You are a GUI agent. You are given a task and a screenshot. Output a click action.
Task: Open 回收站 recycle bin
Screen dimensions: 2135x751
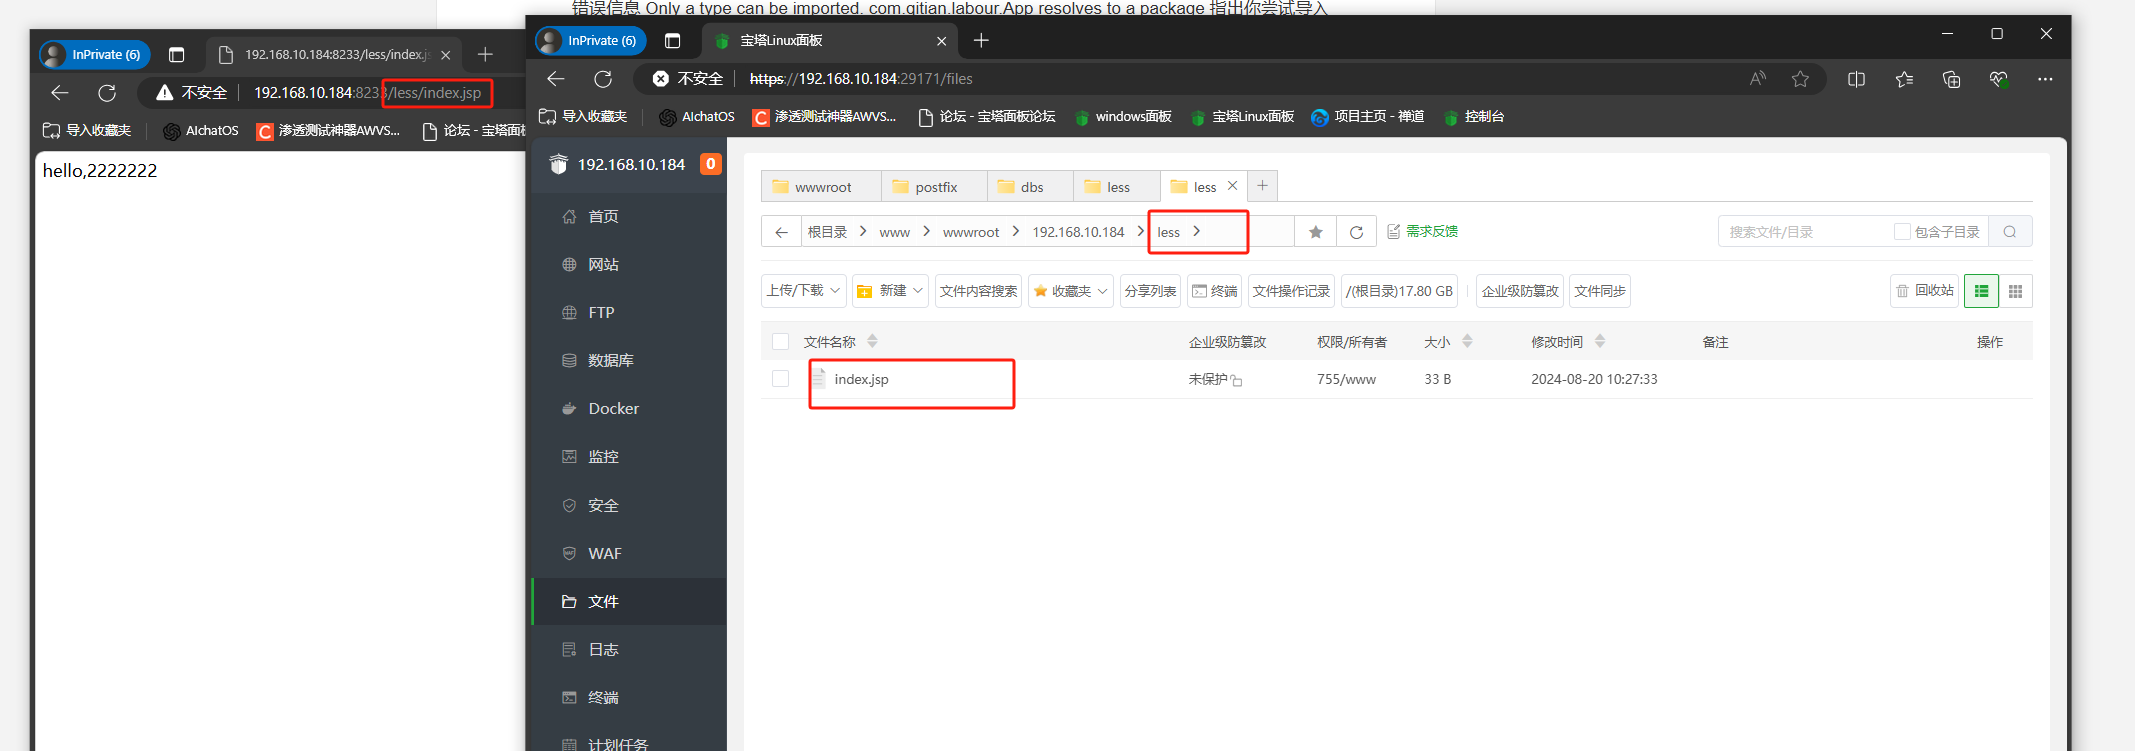(1925, 291)
